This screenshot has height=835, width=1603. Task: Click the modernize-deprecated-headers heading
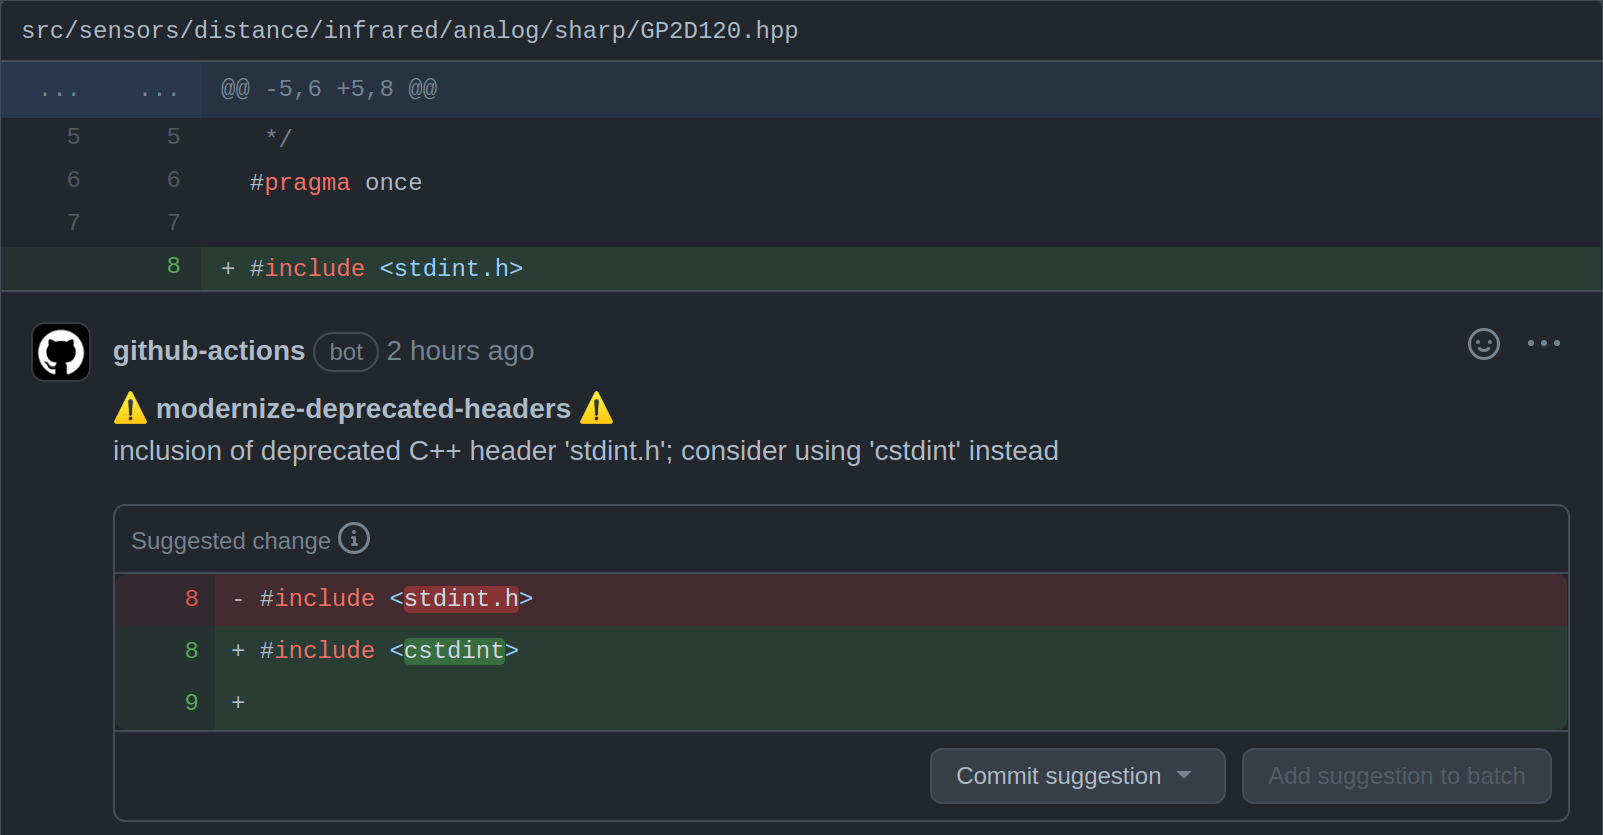point(363,409)
